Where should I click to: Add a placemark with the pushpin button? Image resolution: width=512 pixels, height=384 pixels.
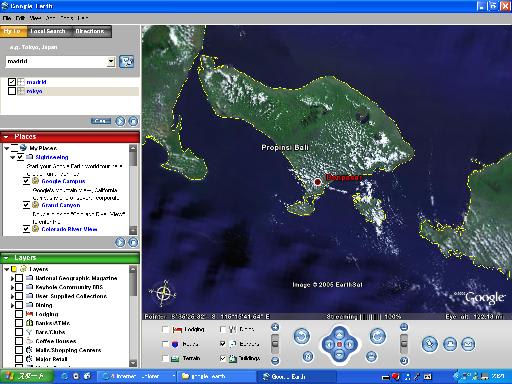point(430,344)
